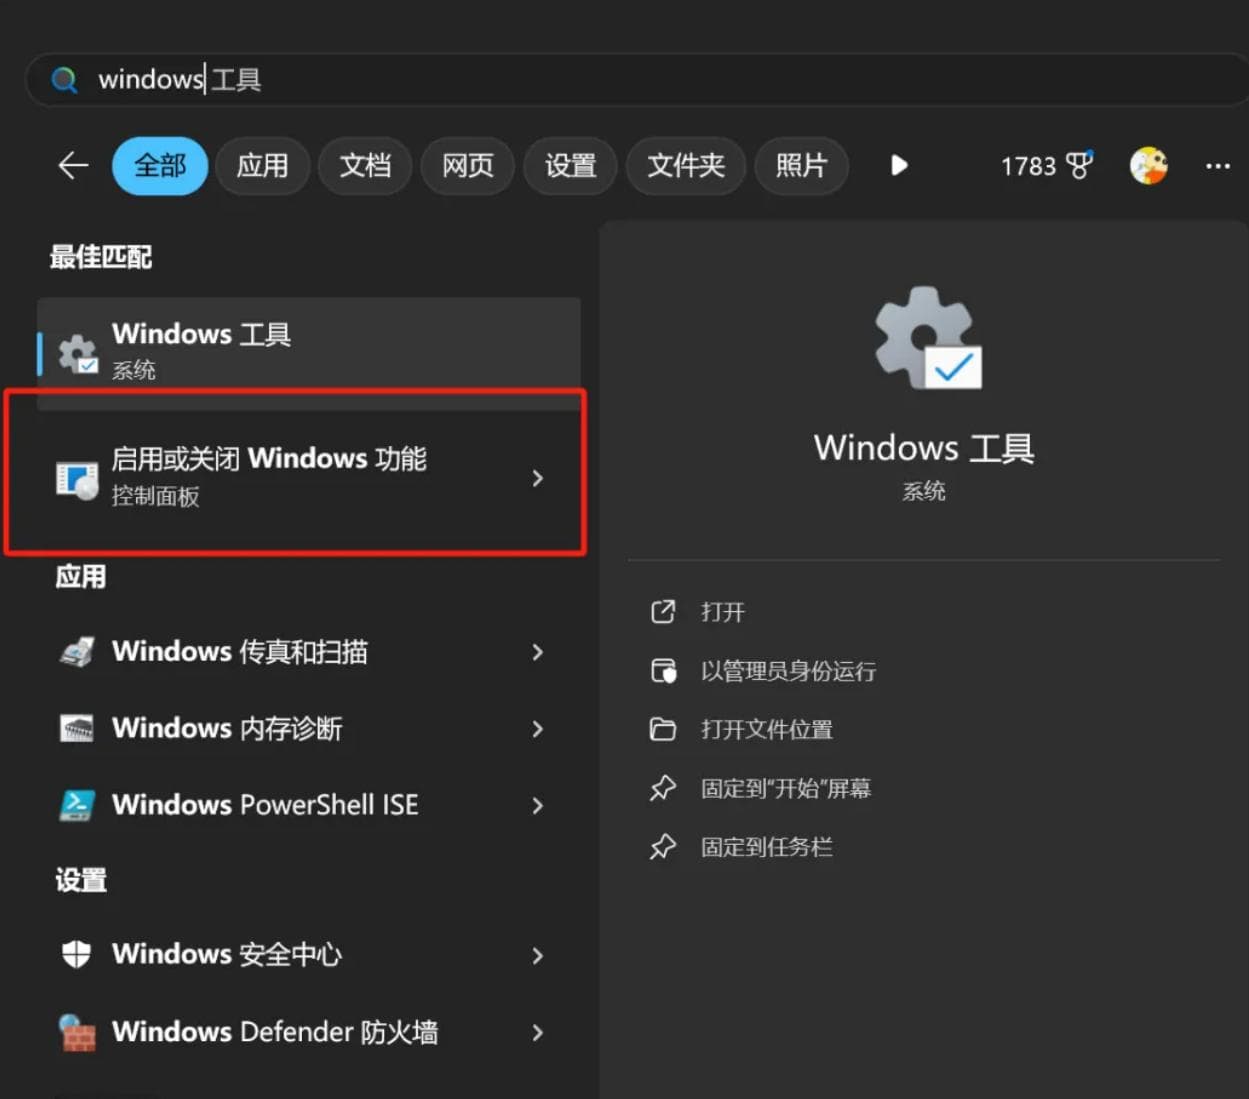Click the Defender 防火墙 brick wall icon
Screen dimensions: 1249x1099
click(77, 1032)
